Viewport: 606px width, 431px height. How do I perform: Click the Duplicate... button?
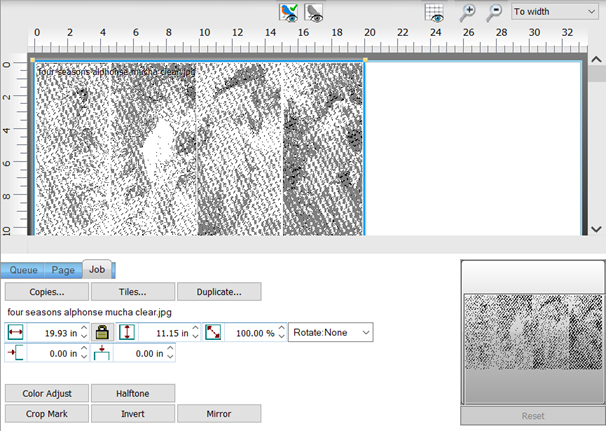[219, 292]
